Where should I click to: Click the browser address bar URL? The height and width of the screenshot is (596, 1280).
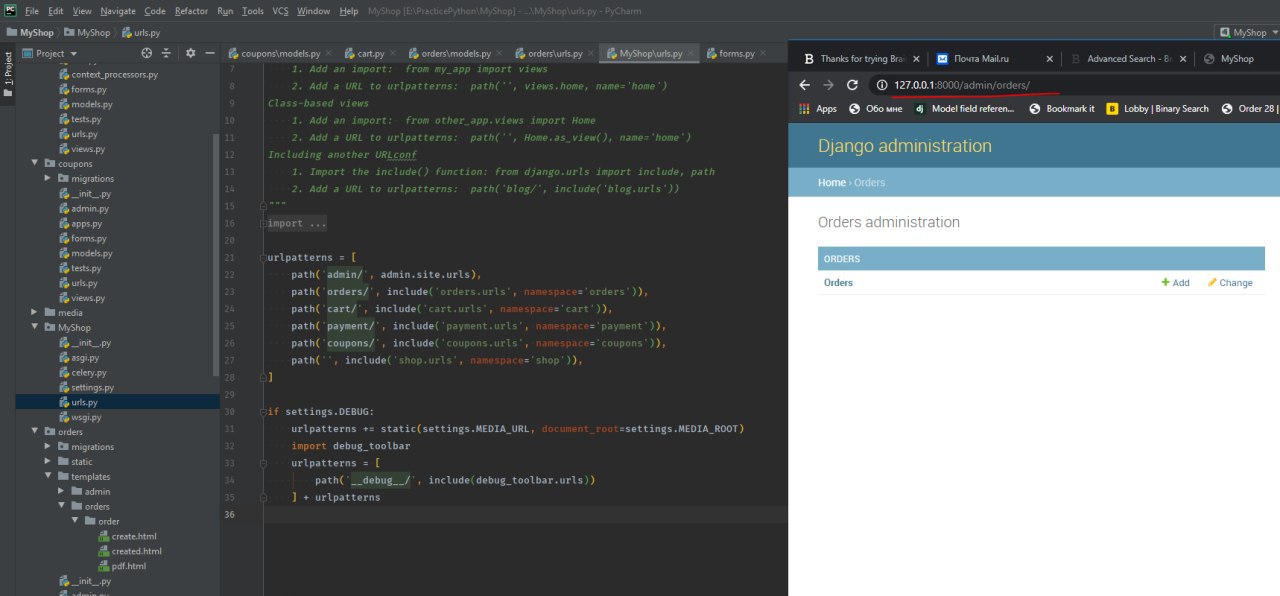point(961,85)
